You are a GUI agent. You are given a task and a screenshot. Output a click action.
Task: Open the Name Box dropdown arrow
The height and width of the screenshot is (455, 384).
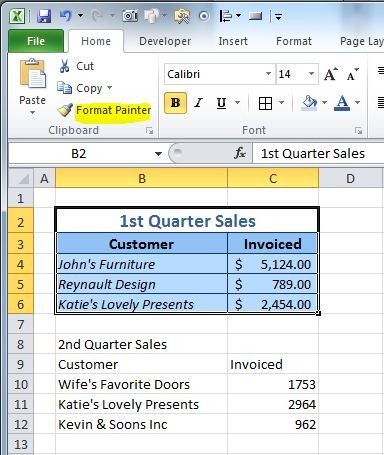tap(158, 154)
